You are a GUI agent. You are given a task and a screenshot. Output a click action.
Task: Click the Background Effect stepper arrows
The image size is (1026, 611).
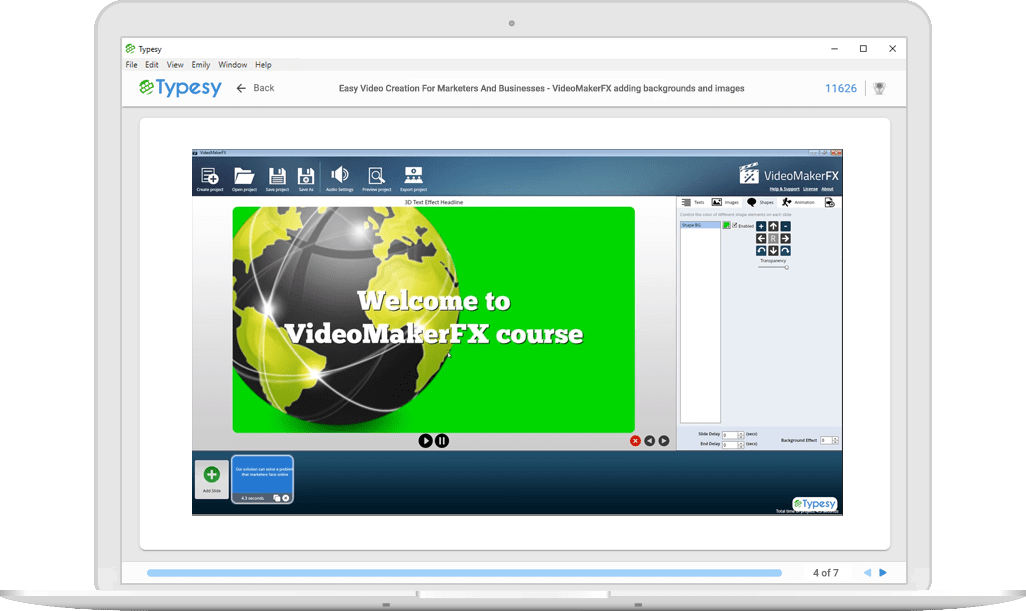point(836,440)
